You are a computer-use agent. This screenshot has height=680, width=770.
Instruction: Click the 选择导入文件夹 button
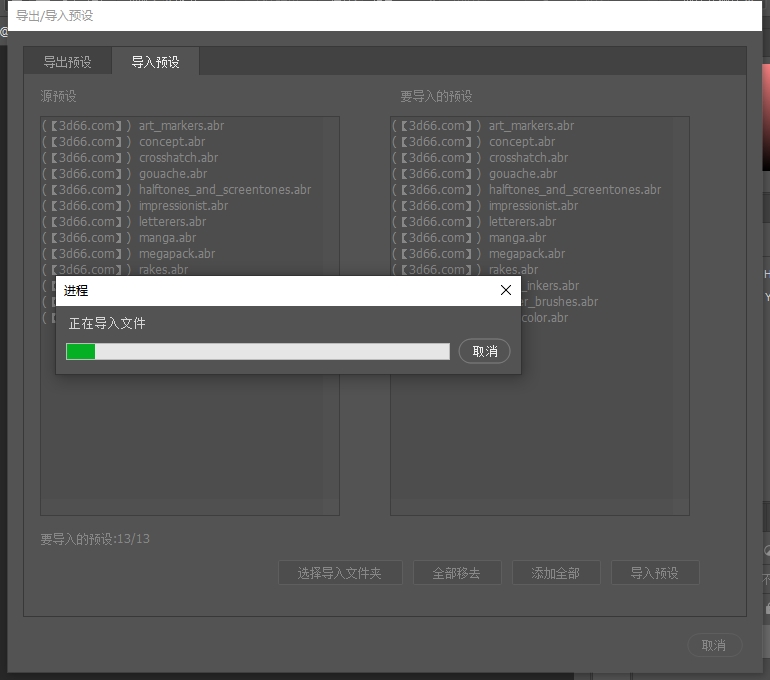(340, 573)
